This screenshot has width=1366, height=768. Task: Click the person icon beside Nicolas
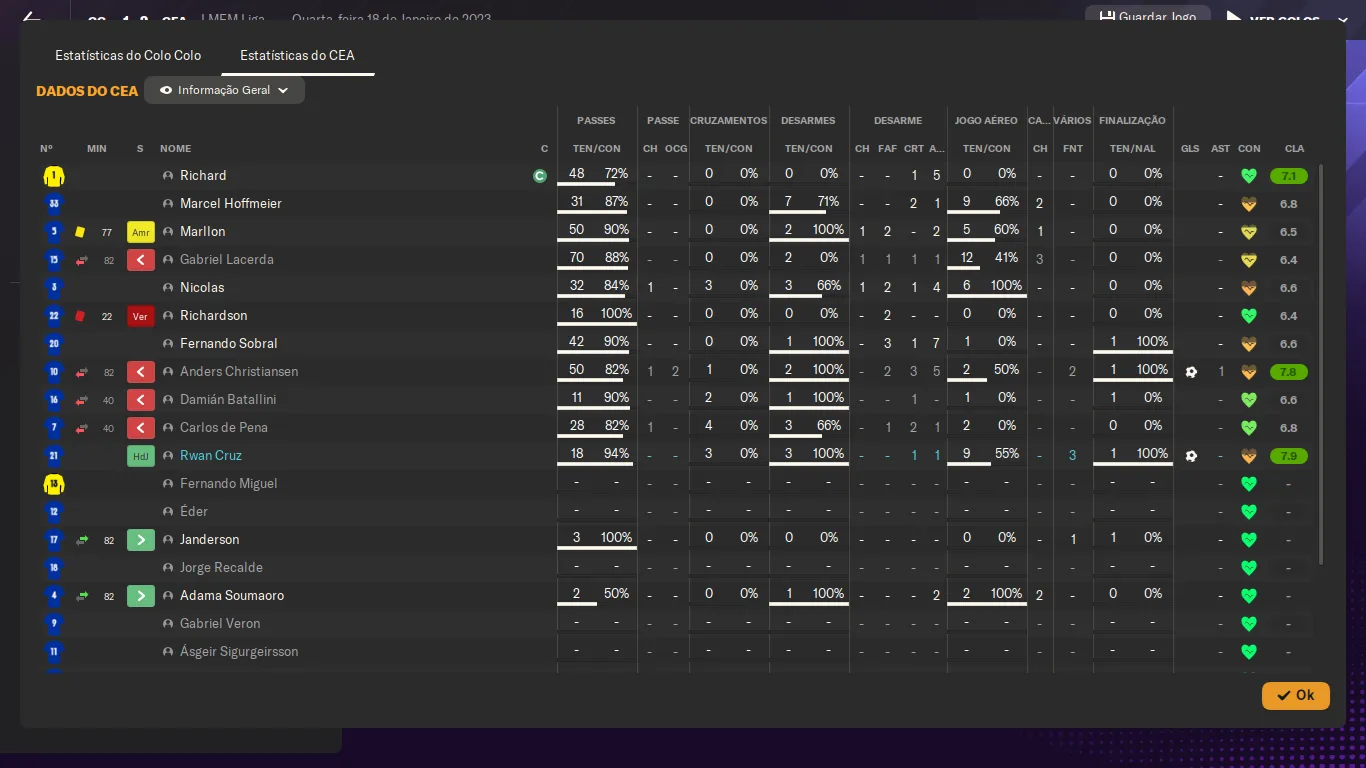pos(168,288)
